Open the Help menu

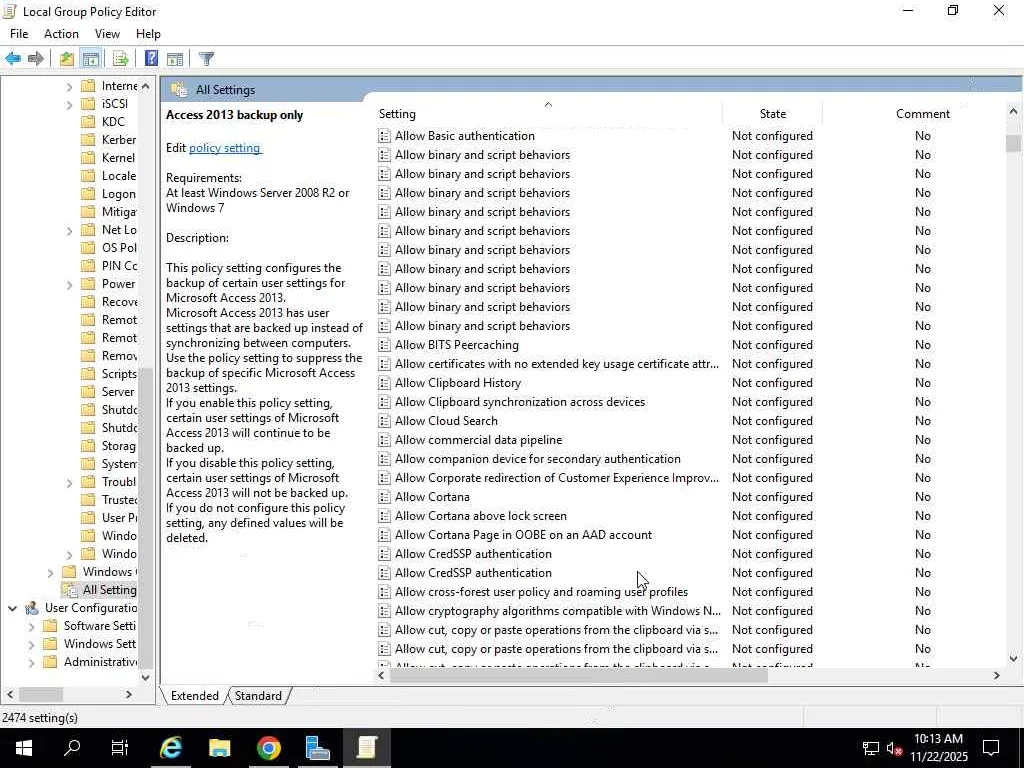148,34
